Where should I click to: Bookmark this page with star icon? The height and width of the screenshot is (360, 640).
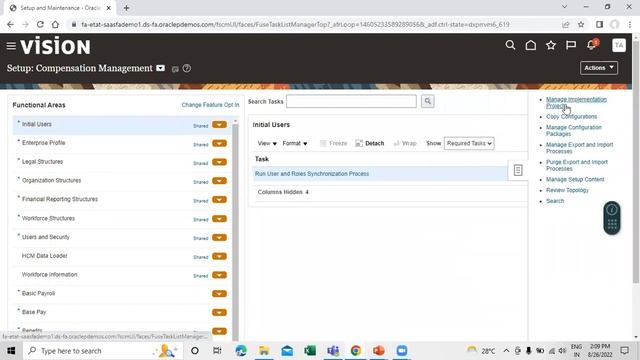581,24
